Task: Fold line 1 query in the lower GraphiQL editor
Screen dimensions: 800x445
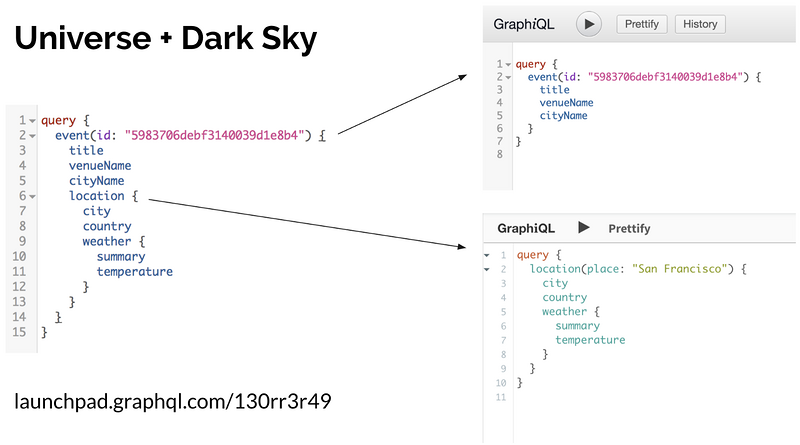Action: 487,255
